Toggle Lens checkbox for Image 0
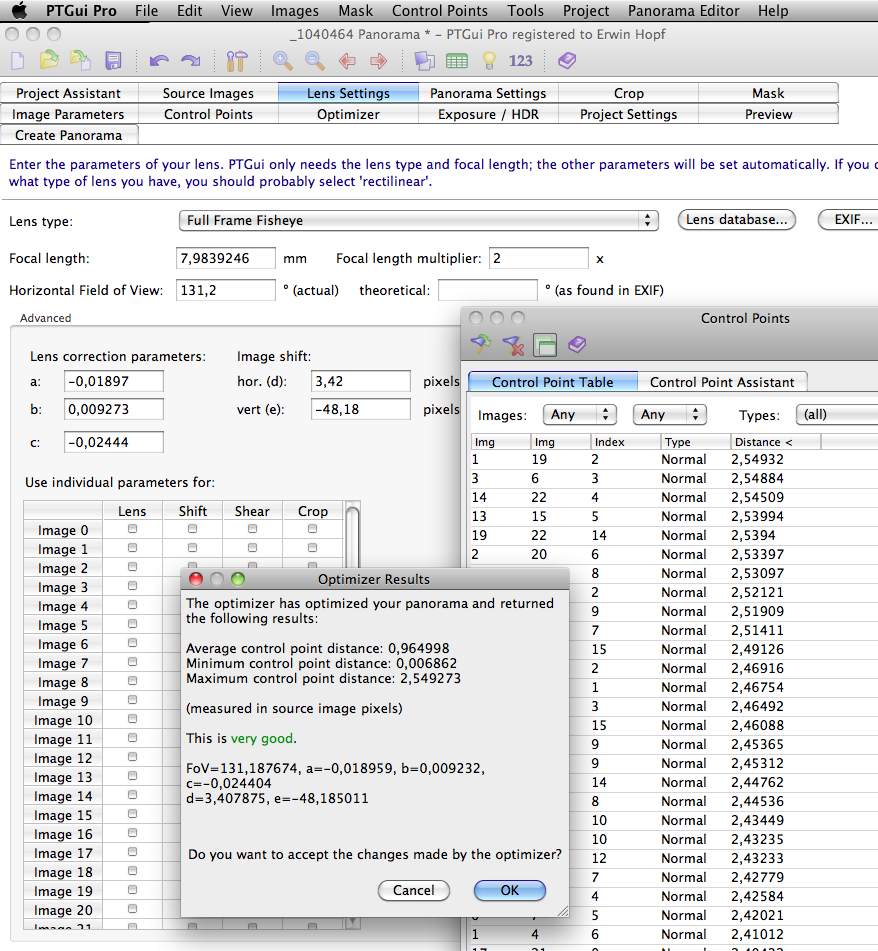The width and height of the screenshot is (878, 951). click(x=132, y=529)
